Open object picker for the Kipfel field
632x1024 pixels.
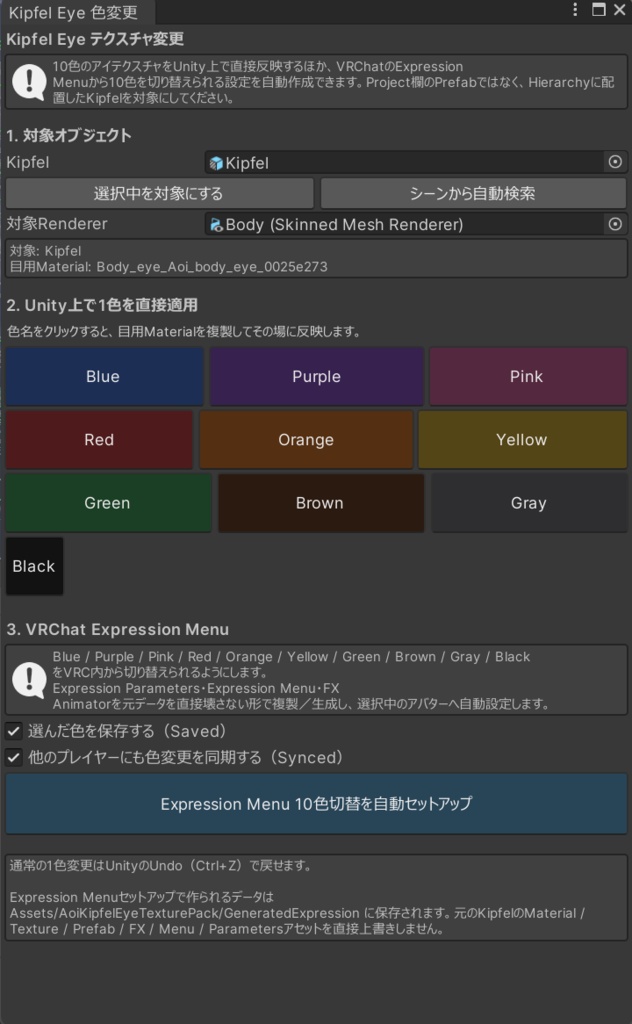615,162
